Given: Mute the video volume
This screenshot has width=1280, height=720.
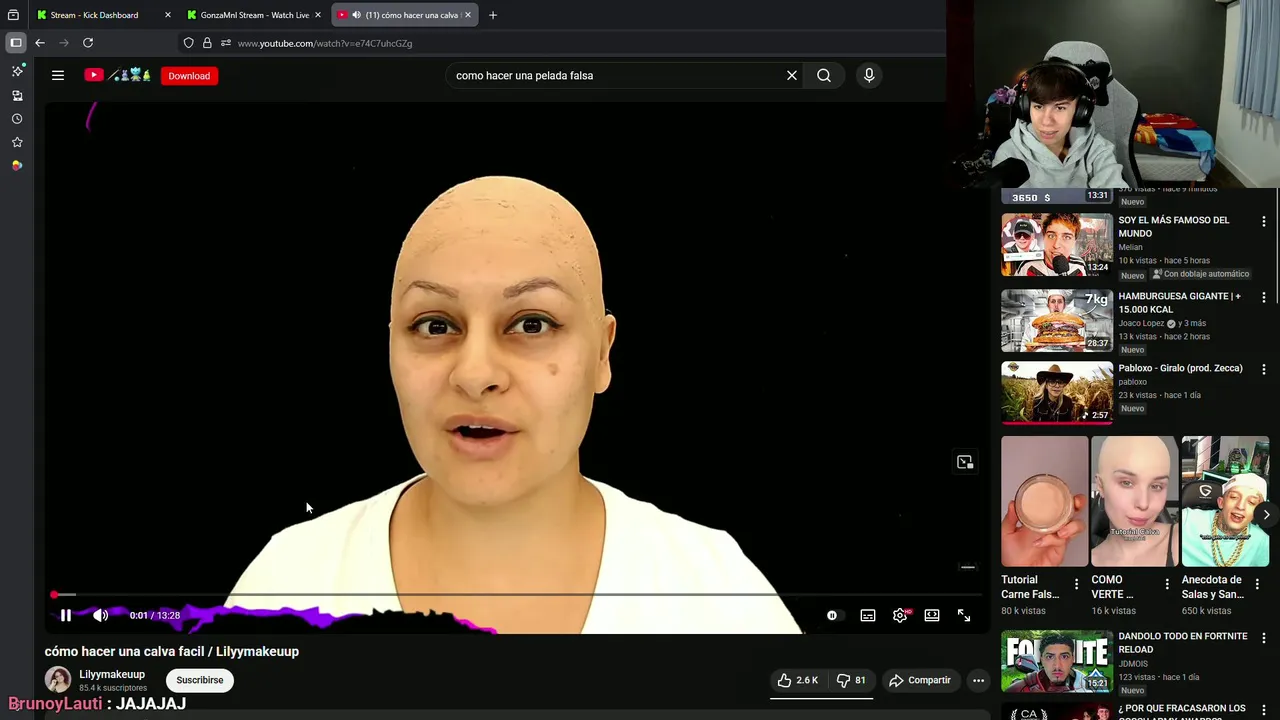Looking at the screenshot, I should point(100,615).
